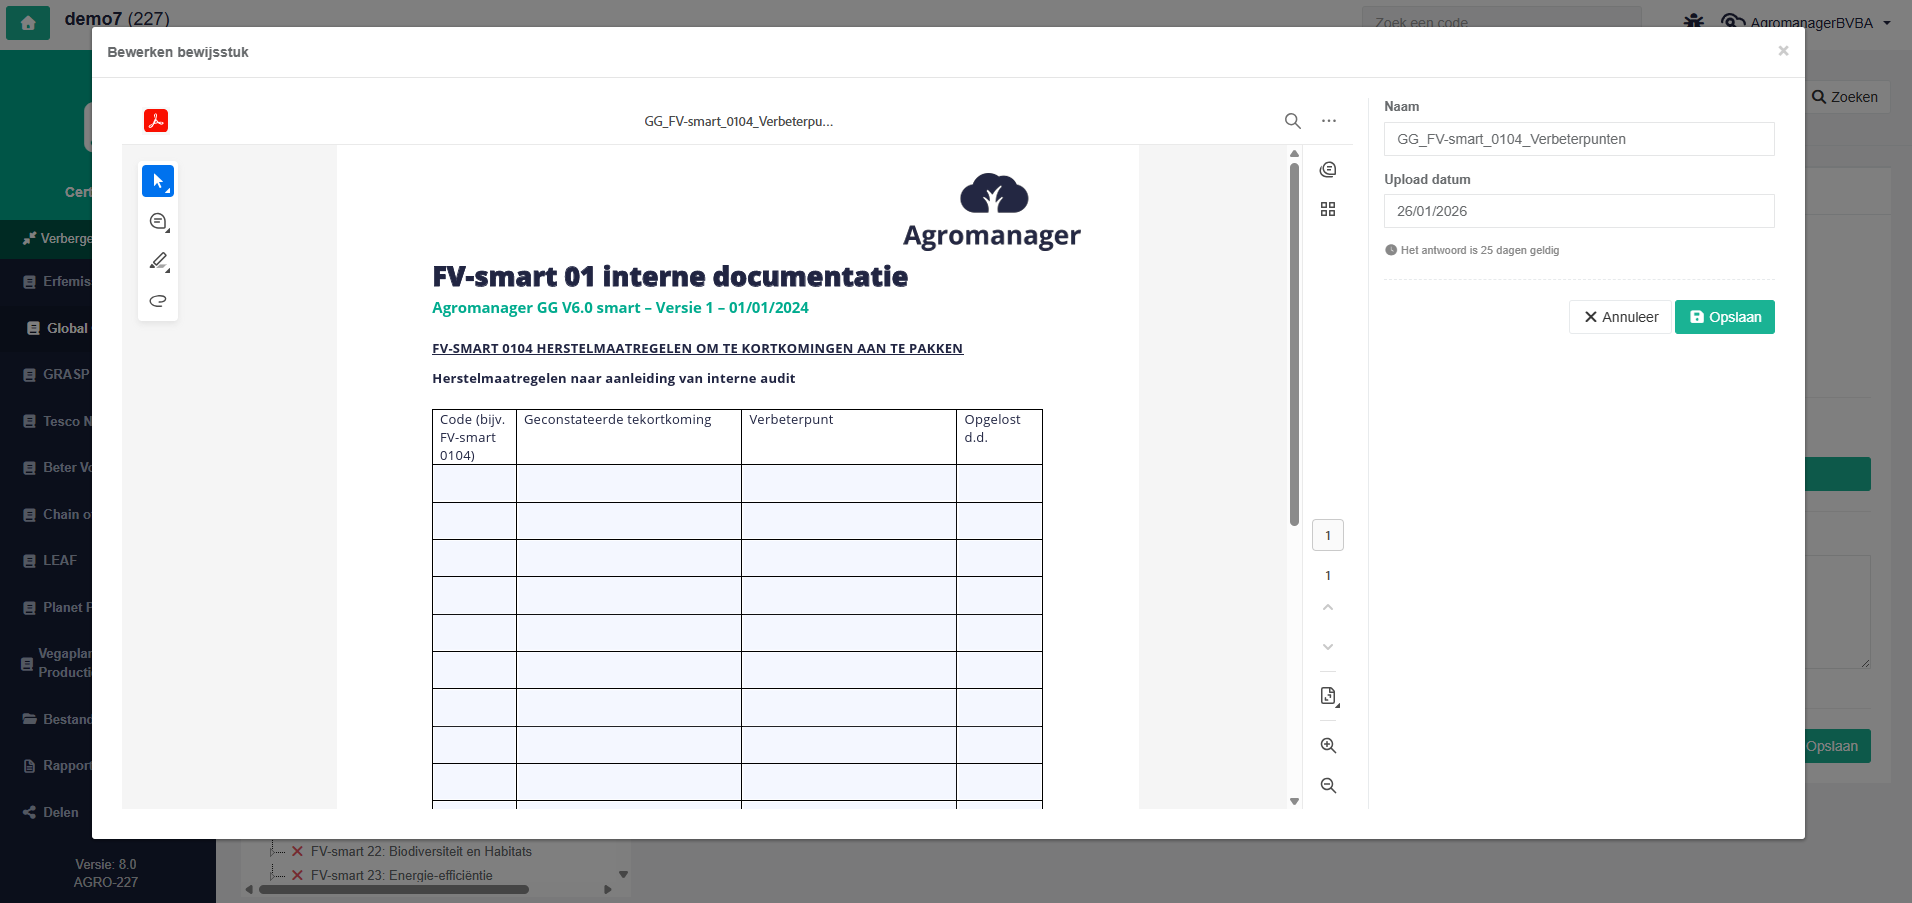Open the comments panel icon
The width and height of the screenshot is (1912, 903).
point(1328,170)
